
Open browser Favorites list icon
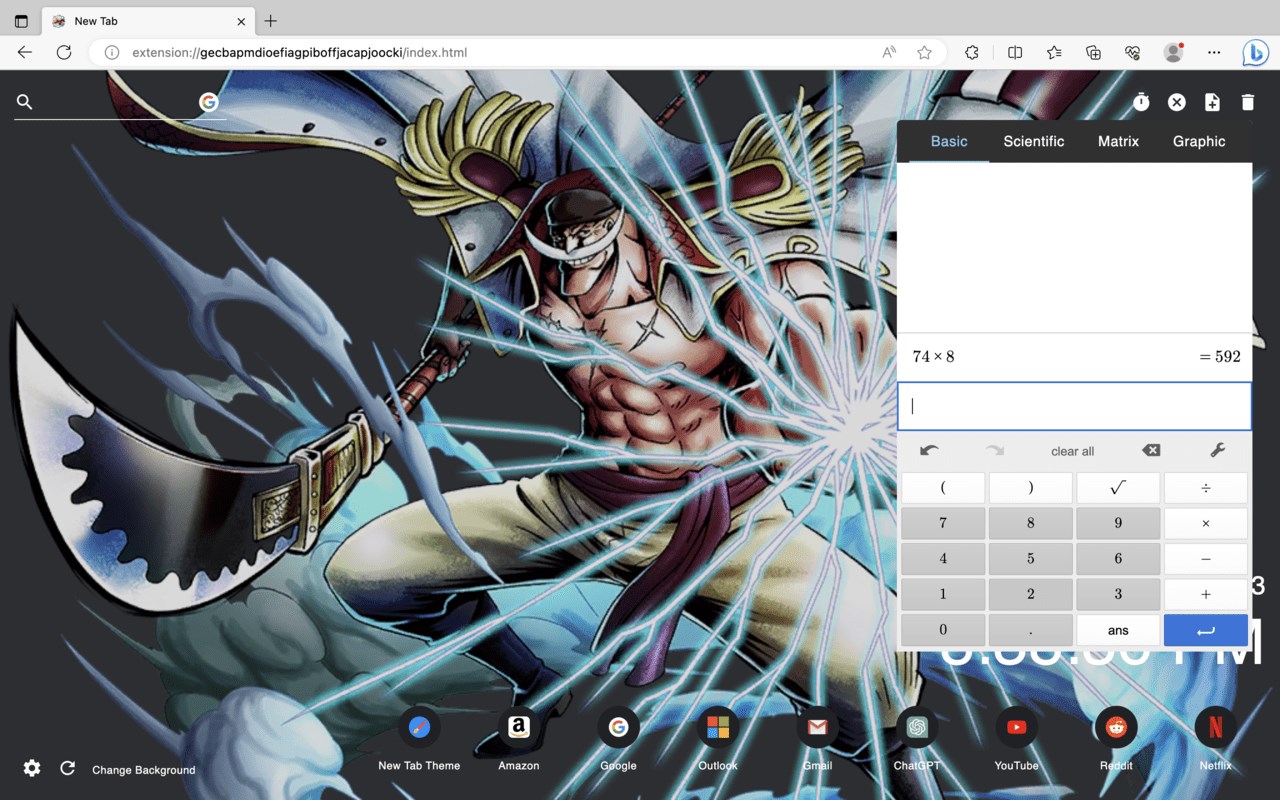1054,52
